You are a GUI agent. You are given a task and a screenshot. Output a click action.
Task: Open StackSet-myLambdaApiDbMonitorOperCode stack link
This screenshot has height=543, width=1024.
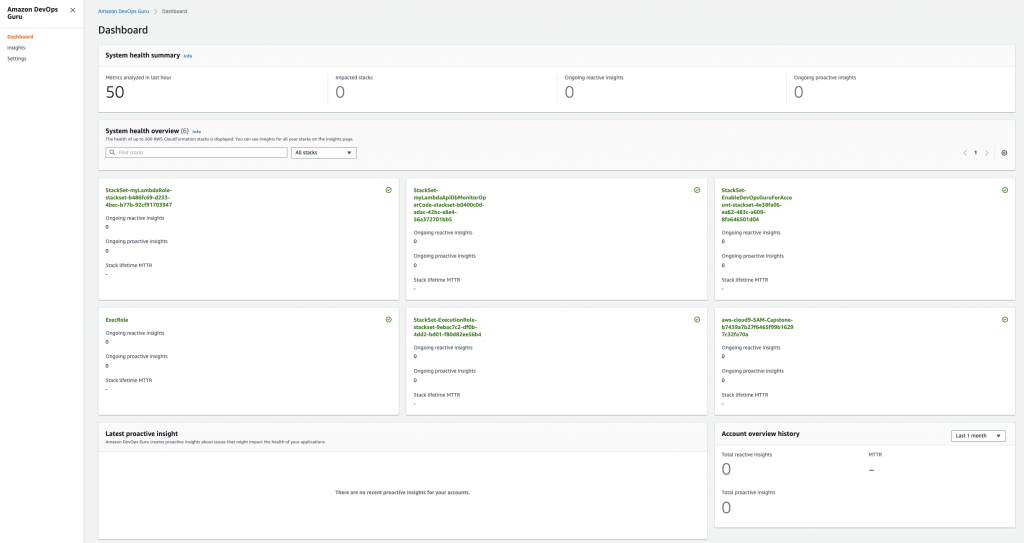pyautogui.click(x=449, y=205)
